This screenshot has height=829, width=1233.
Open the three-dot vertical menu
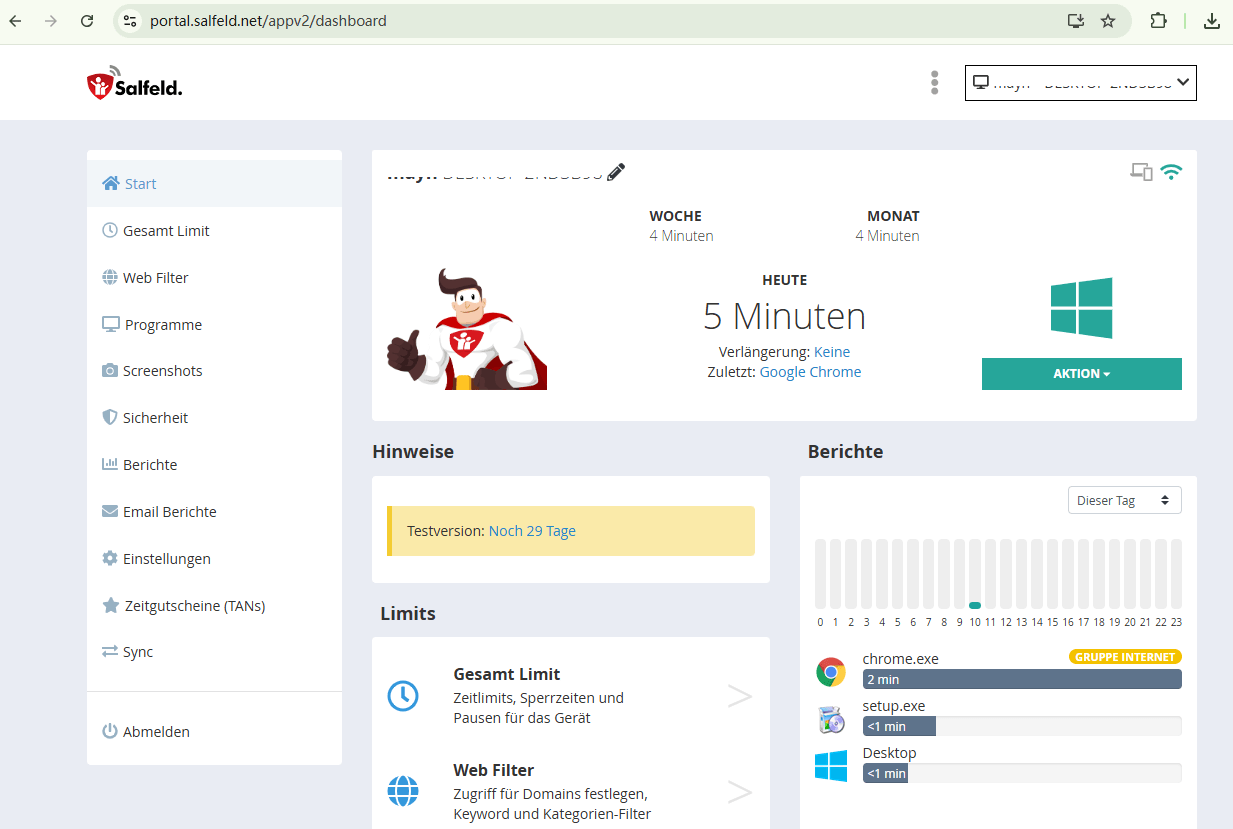click(934, 83)
